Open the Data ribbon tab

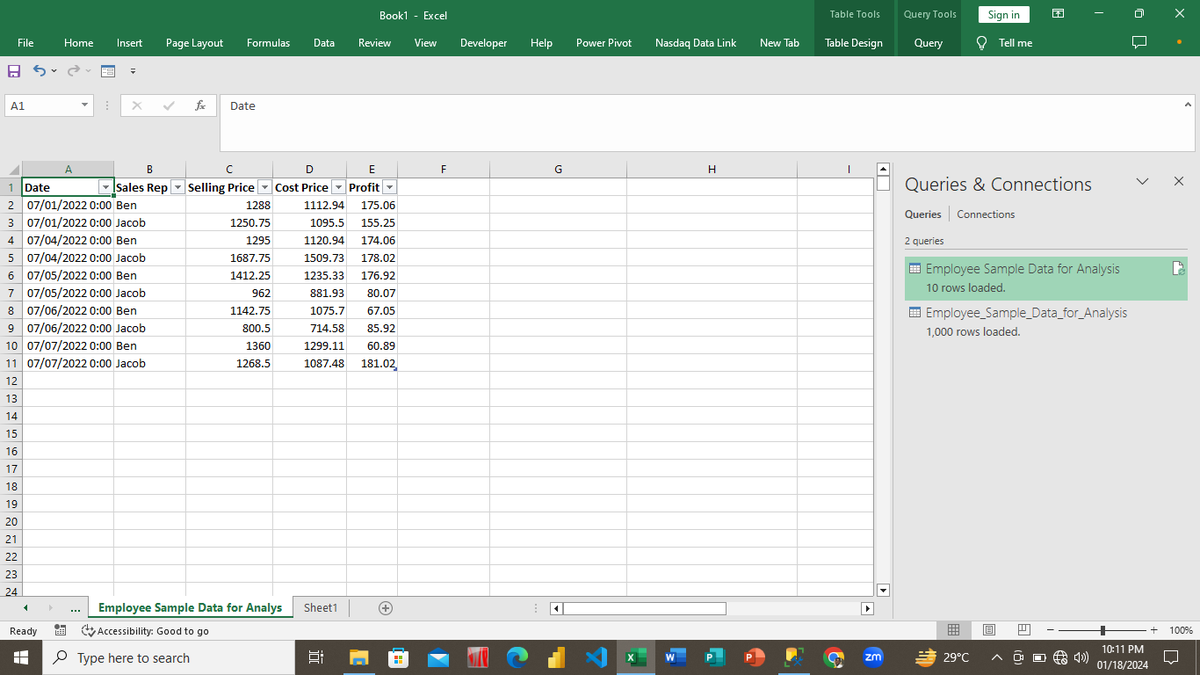[324, 43]
